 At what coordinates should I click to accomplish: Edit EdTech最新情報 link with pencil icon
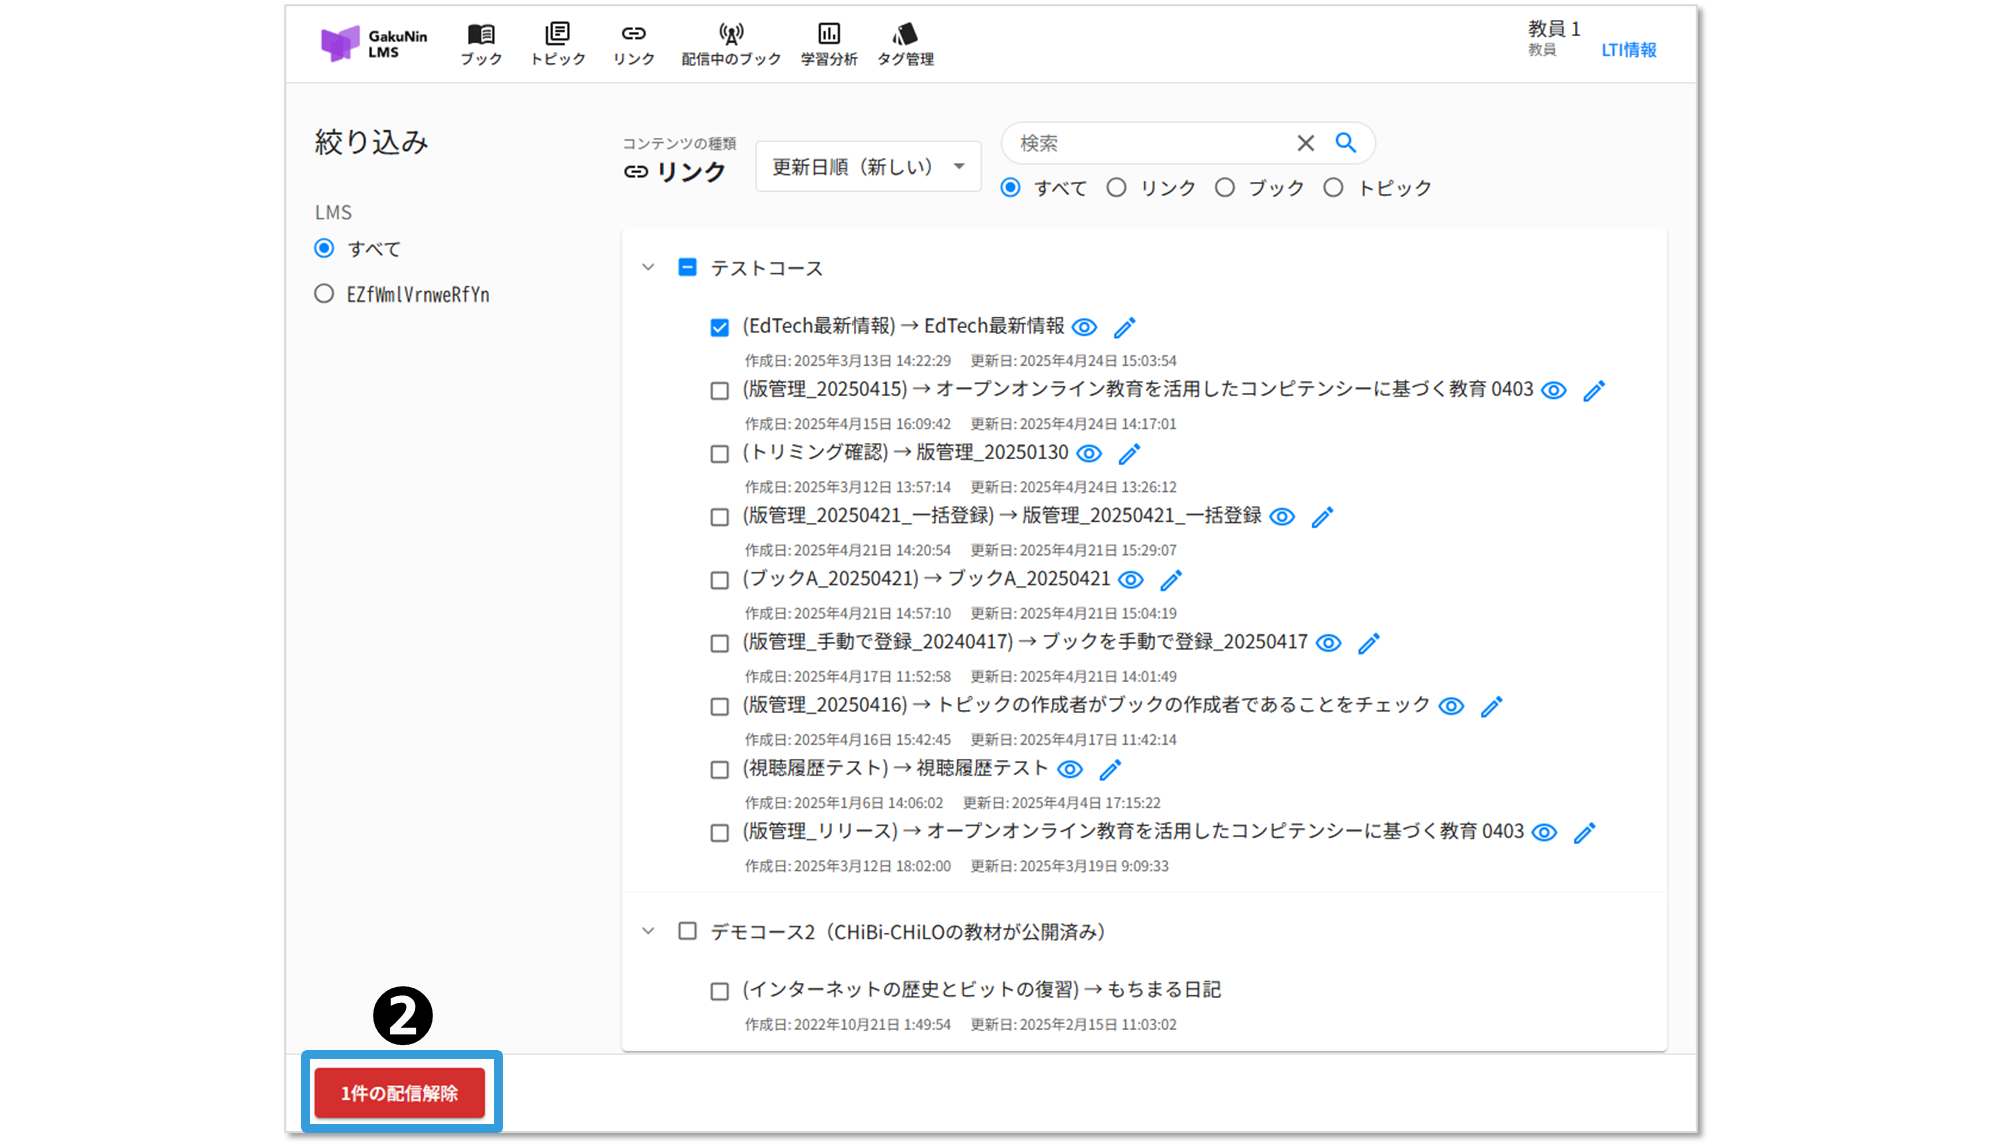[1125, 327]
